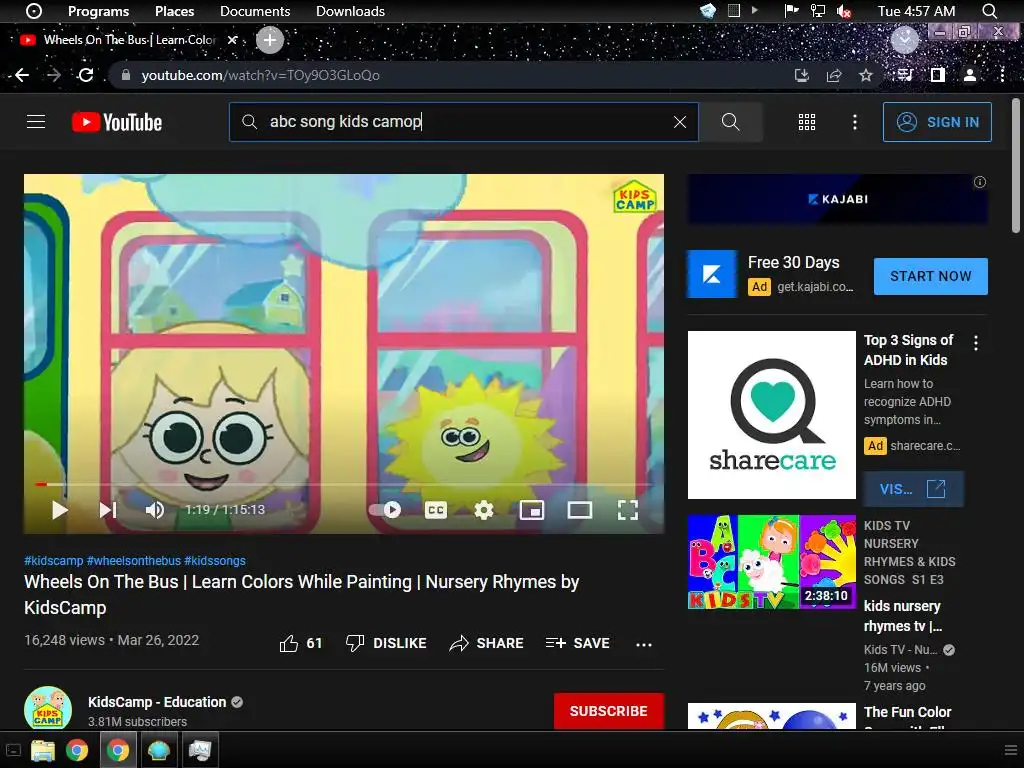Open KidsCamp - Education channel name
This screenshot has width=1024, height=768.
click(157, 702)
